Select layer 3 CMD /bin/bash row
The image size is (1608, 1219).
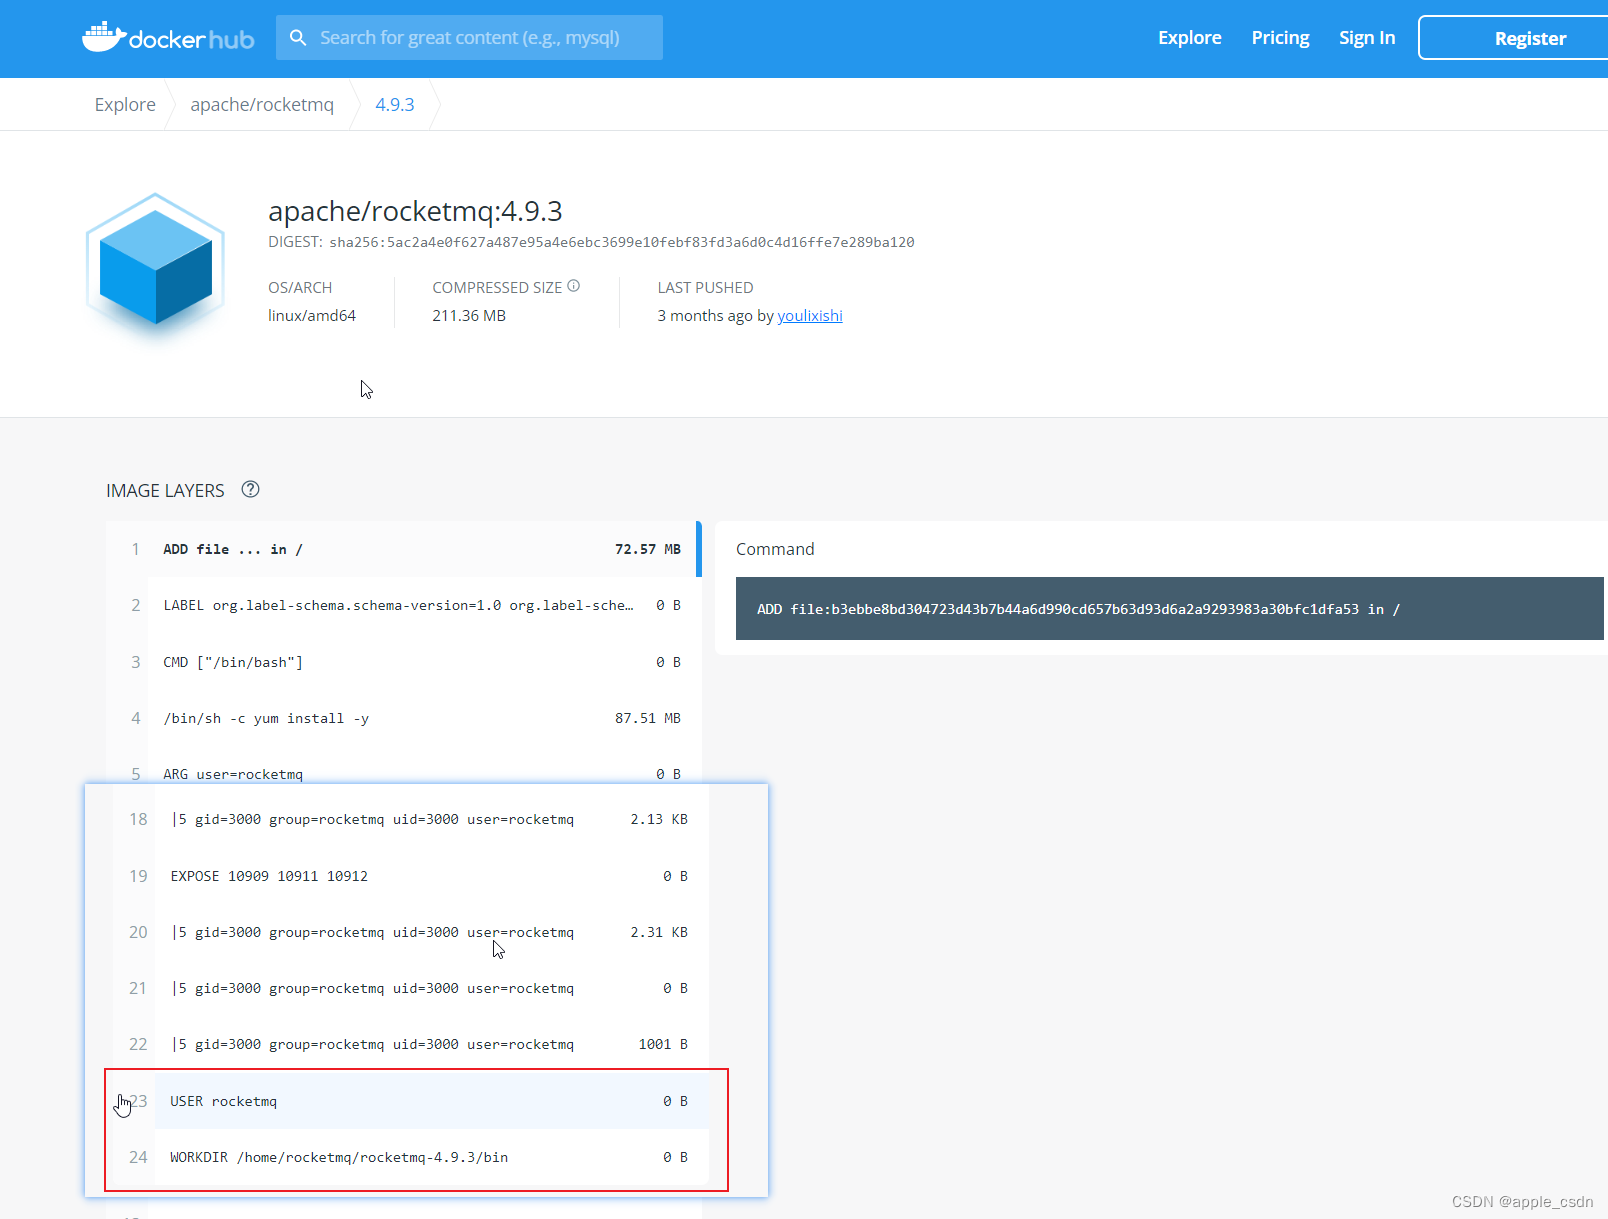point(404,662)
